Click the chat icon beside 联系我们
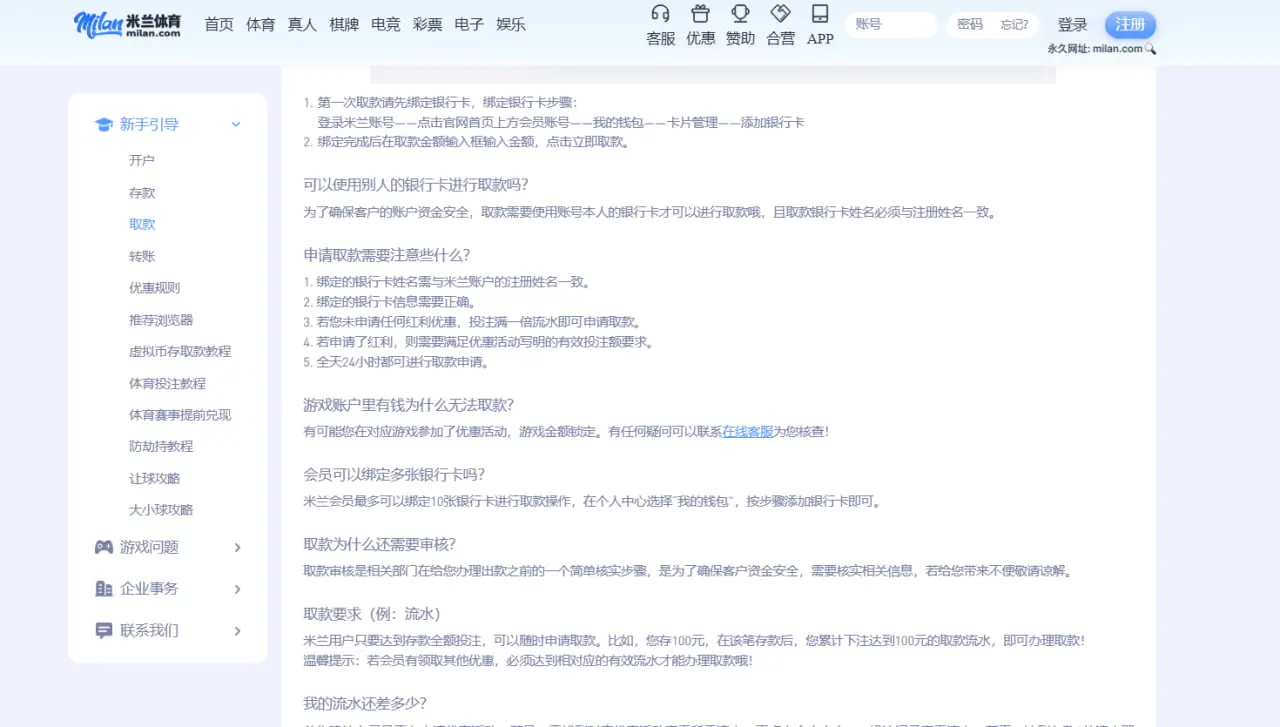This screenshot has width=1280, height=727. pos(104,630)
